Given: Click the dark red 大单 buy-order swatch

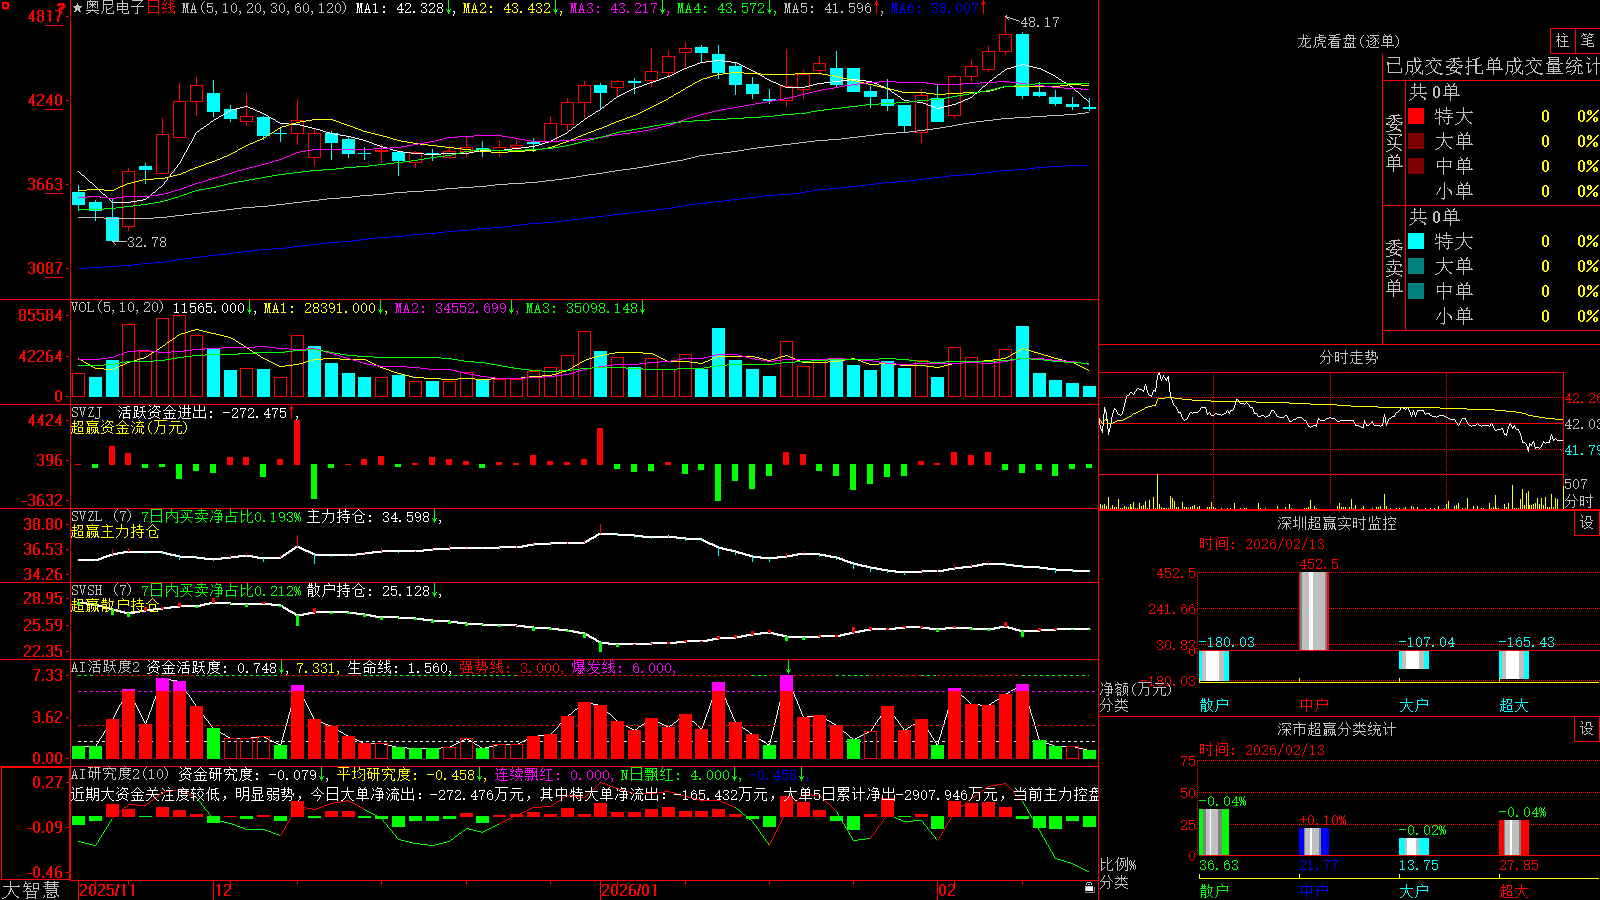Looking at the screenshot, I should pos(1416,141).
